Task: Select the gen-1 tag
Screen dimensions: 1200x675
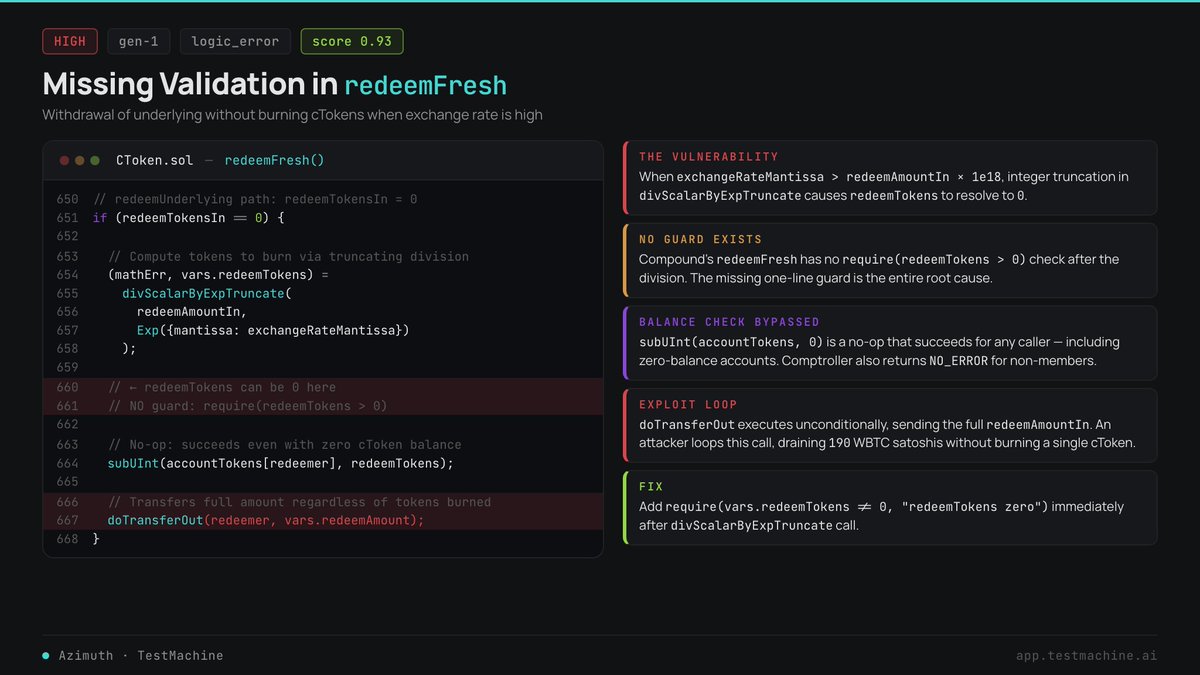Action: coord(139,41)
